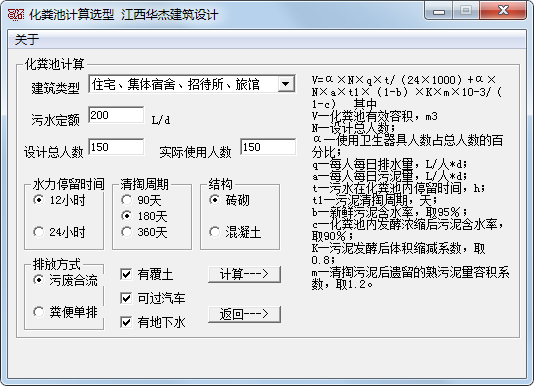534x386 pixels.
Task: Click the 实际使用人数 input field
Action: tap(268, 147)
